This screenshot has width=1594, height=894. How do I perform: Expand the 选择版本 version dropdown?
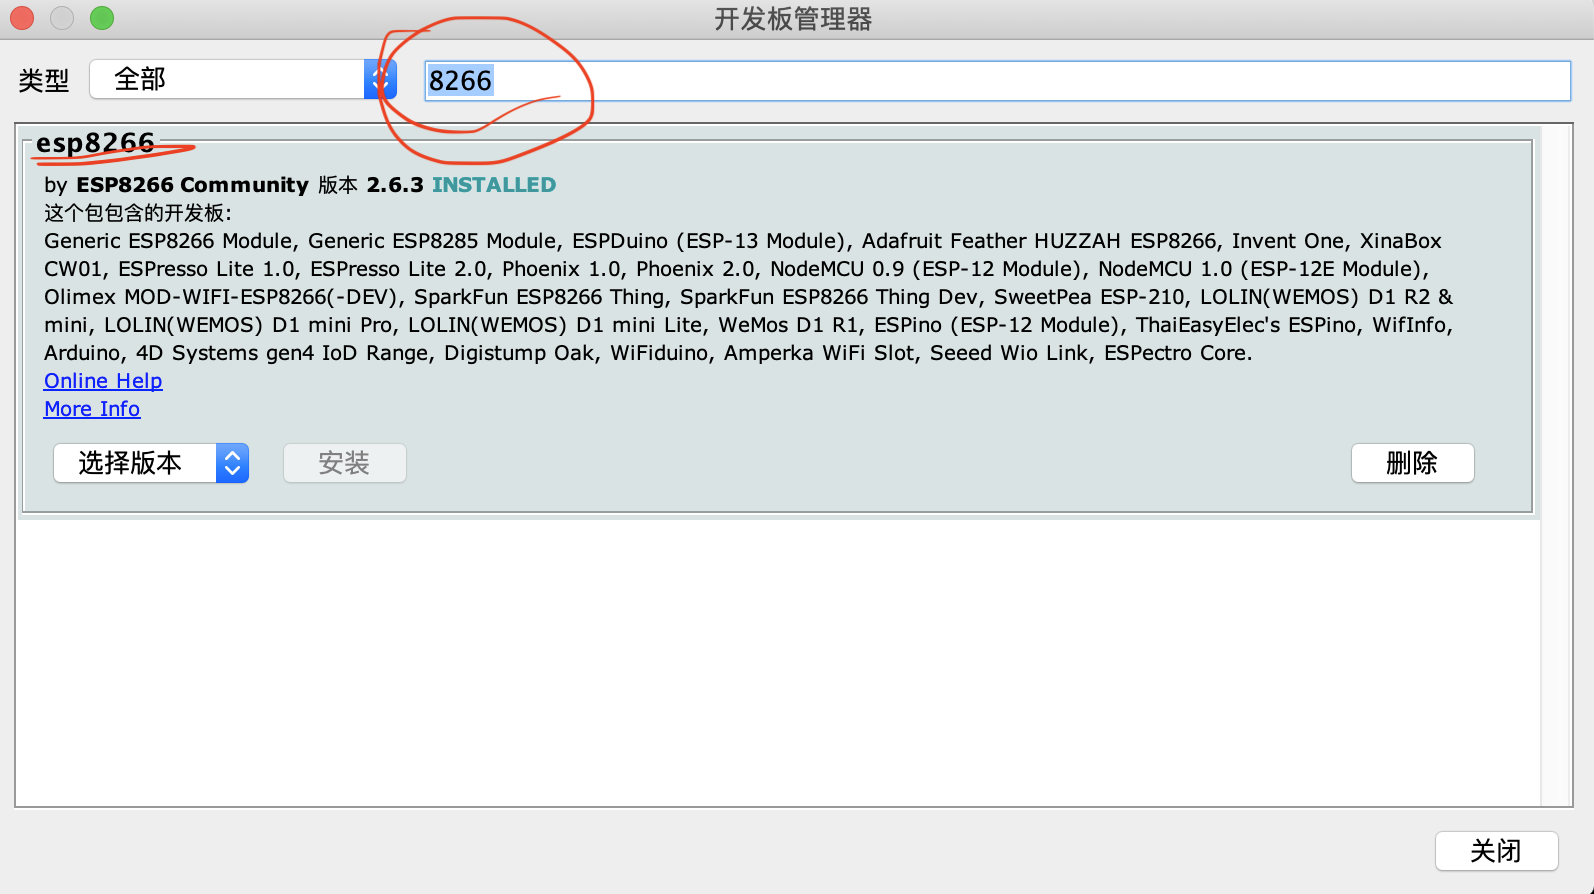151,463
